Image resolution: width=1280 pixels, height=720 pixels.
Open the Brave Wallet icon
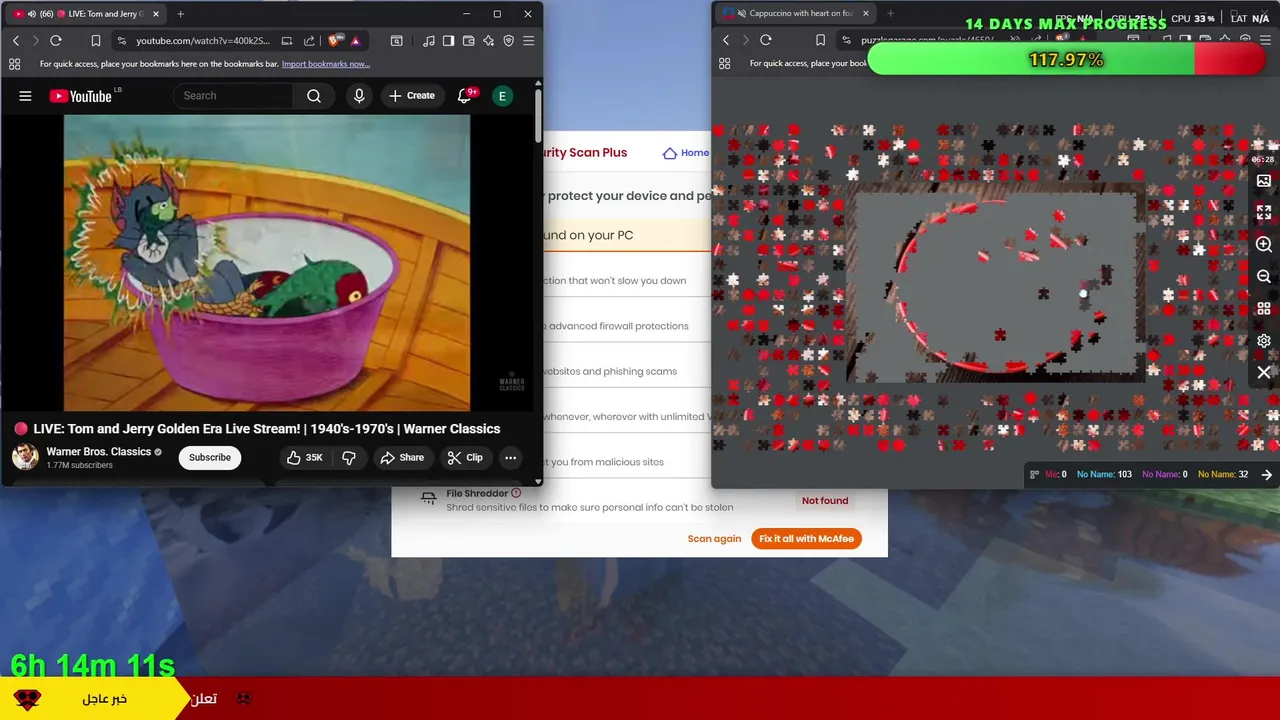click(468, 41)
